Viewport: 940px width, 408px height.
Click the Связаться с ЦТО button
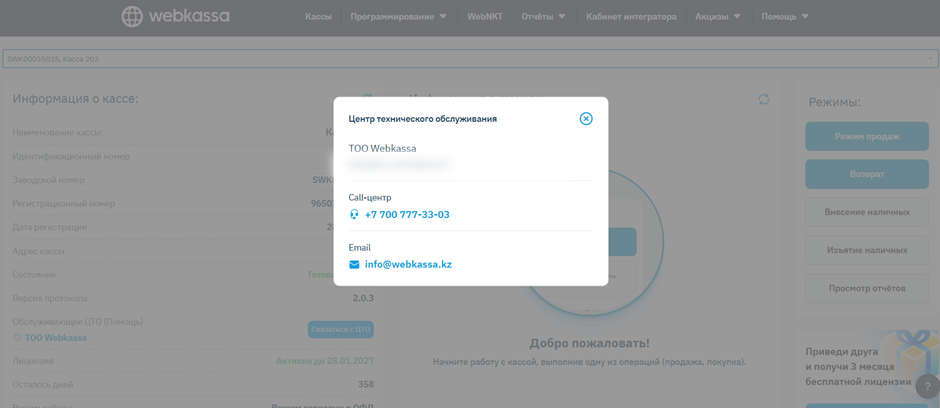[341, 329]
